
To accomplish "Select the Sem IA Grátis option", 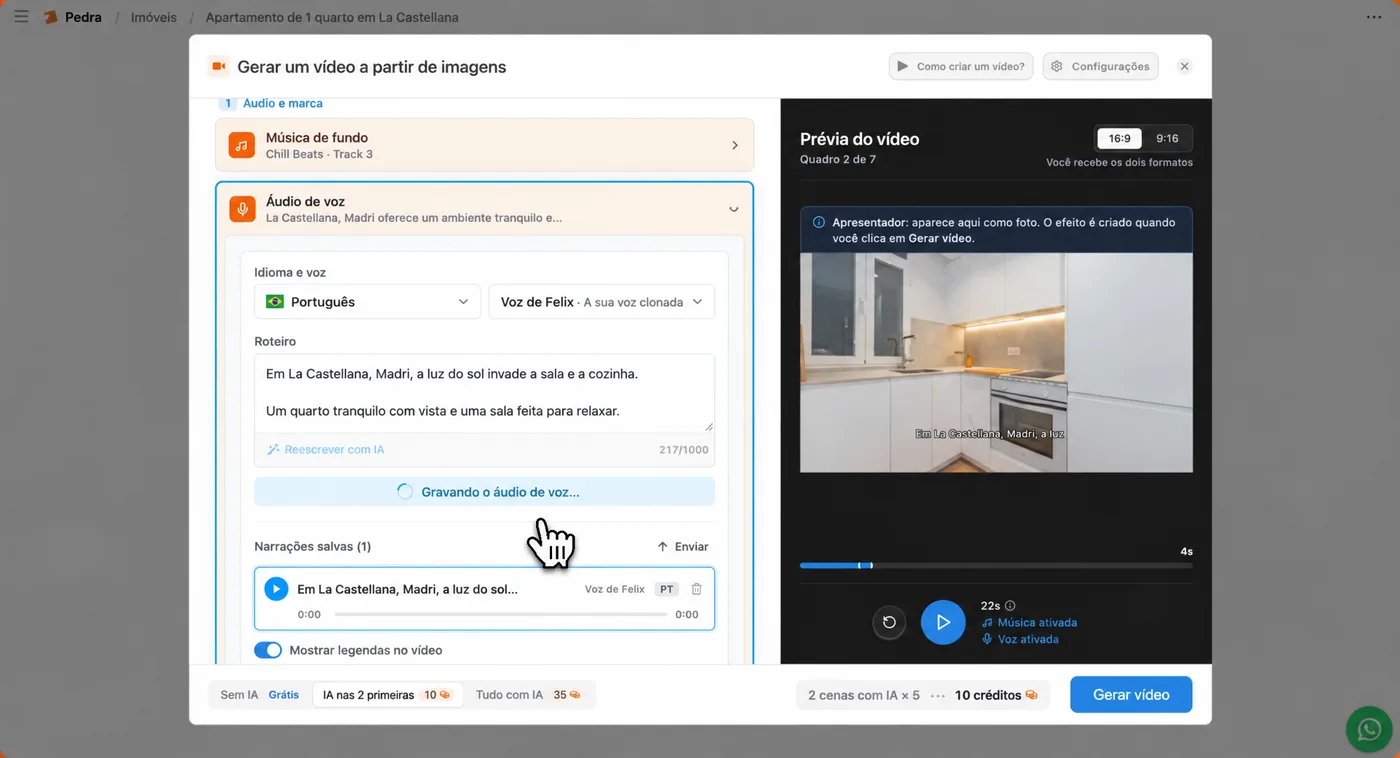I will click(260, 694).
